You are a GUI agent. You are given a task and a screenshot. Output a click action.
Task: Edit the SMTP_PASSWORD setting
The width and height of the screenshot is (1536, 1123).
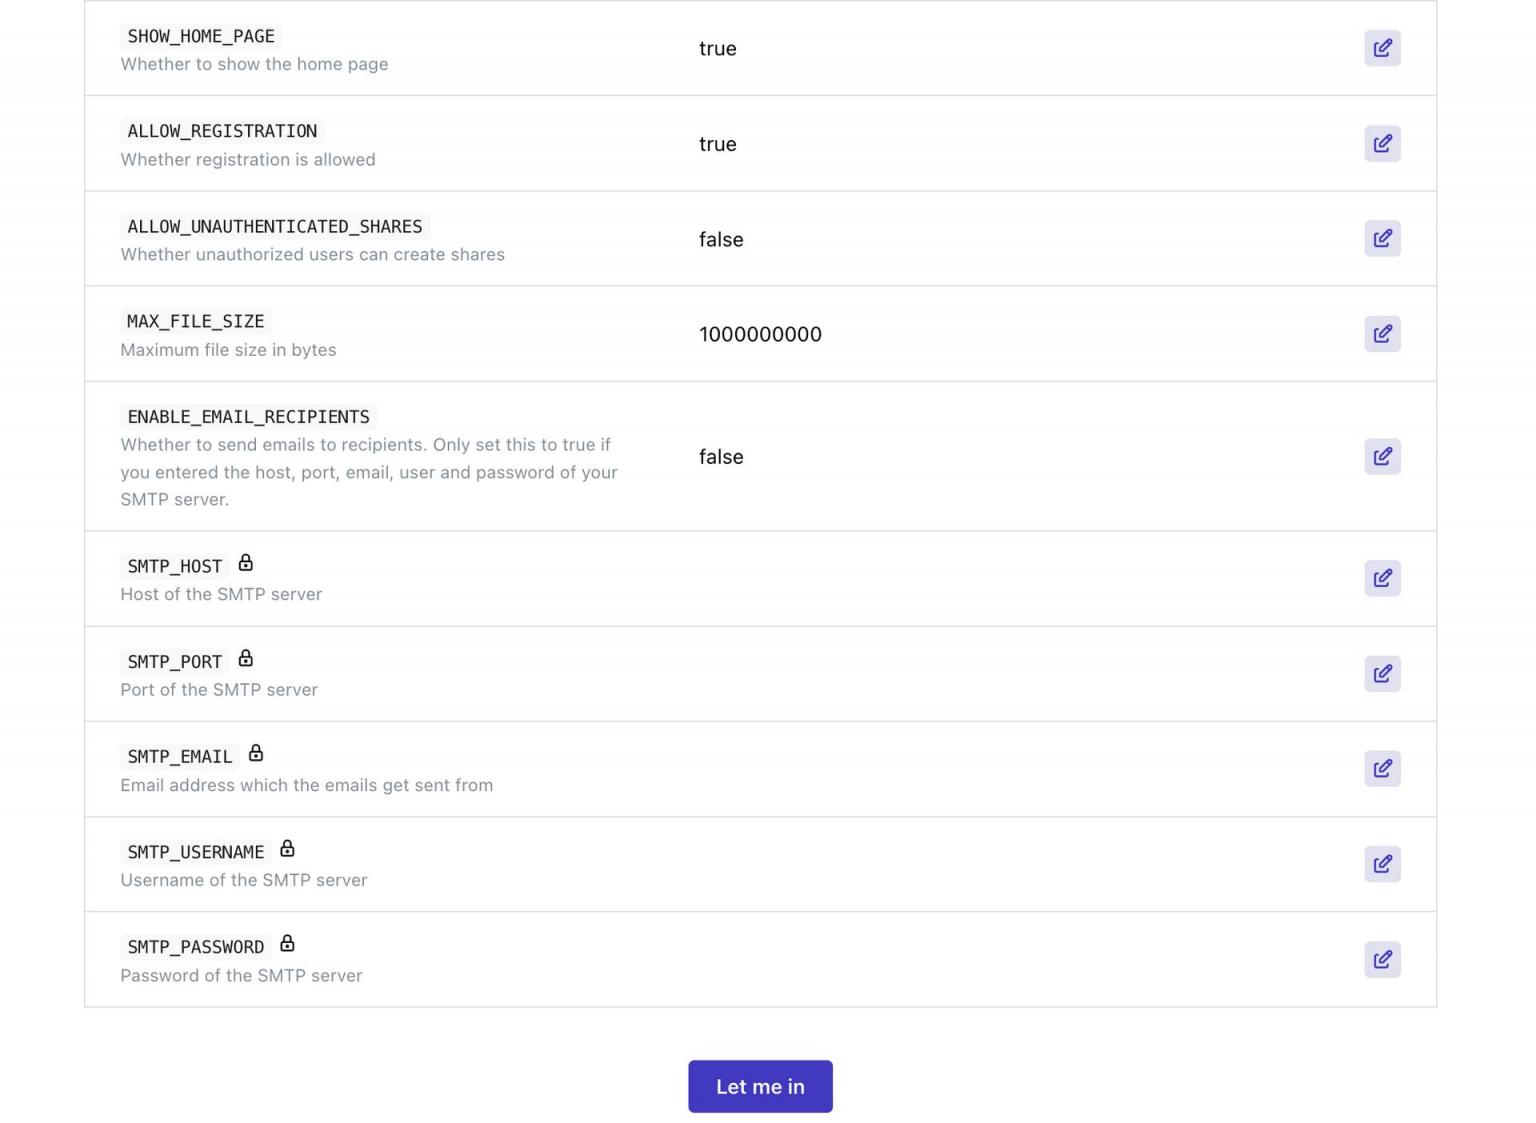click(x=1382, y=959)
